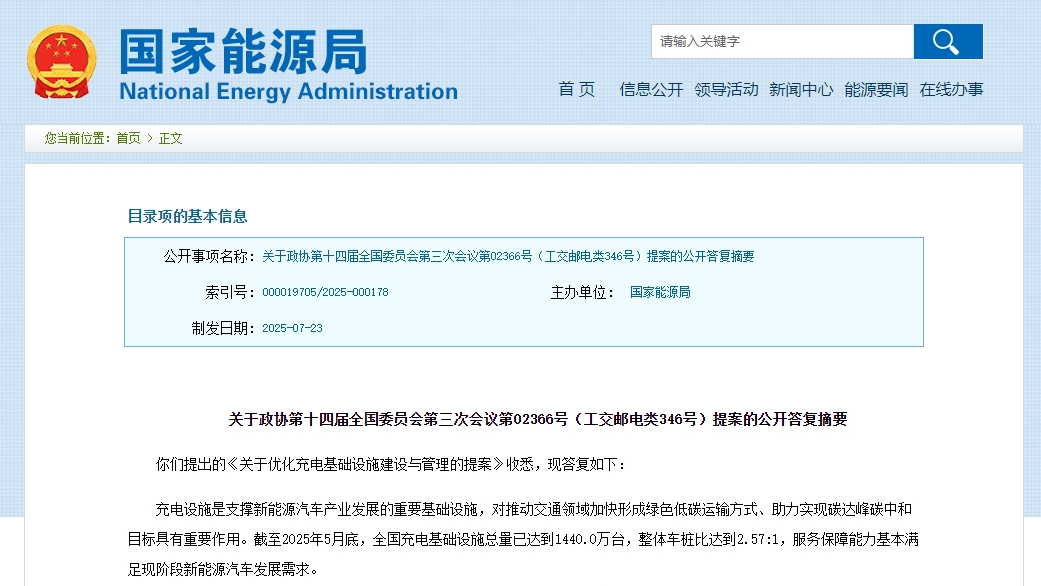Focus the keyword search input field
The height and width of the screenshot is (586, 1041).
[x=782, y=42]
